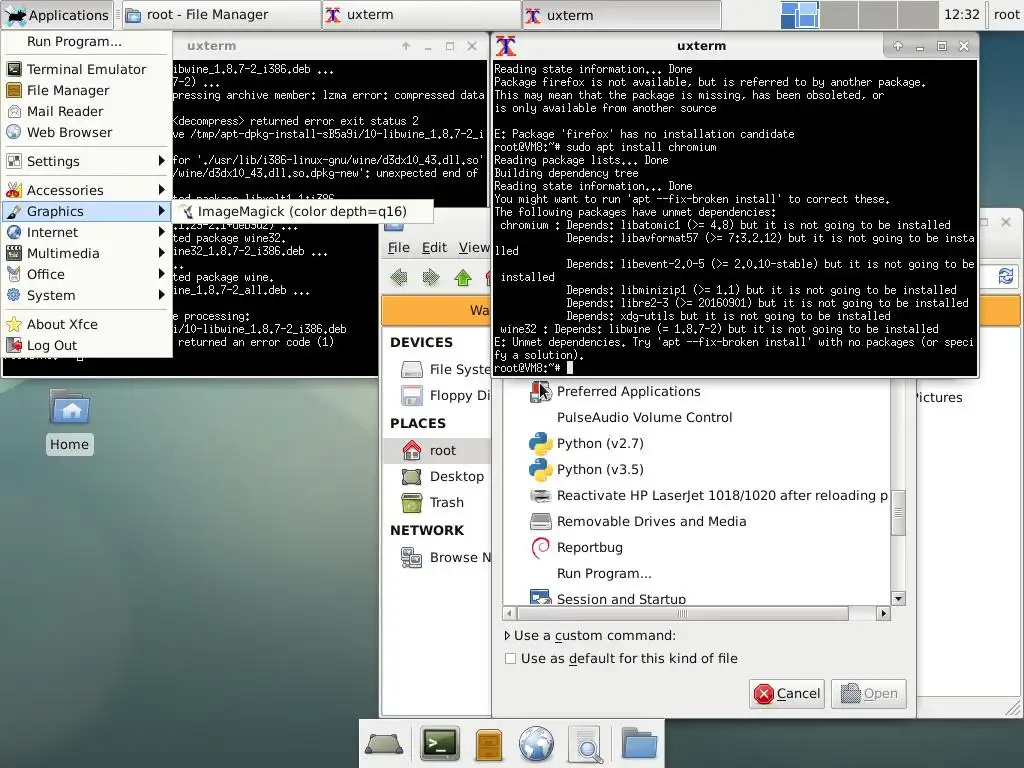Expand the Accessories submenu
Image resolution: width=1024 pixels, height=768 pixels.
tap(88, 190)
